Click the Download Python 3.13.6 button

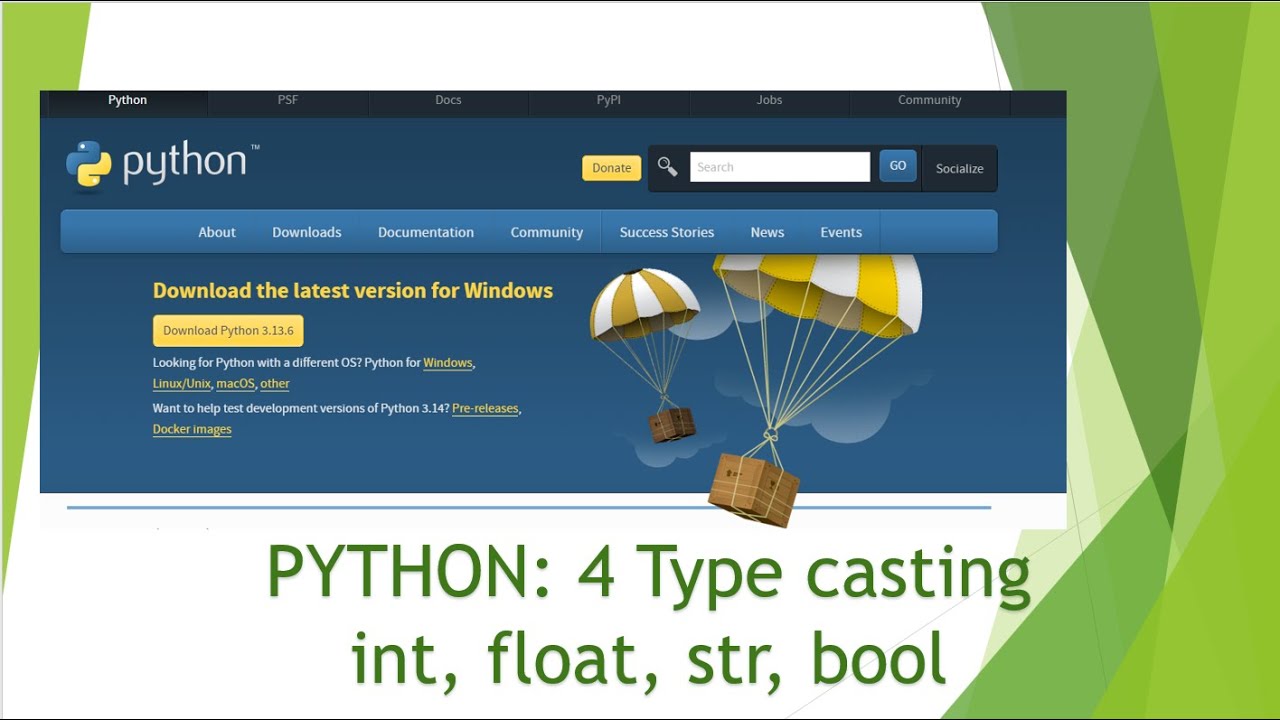(x=228, y=331)
